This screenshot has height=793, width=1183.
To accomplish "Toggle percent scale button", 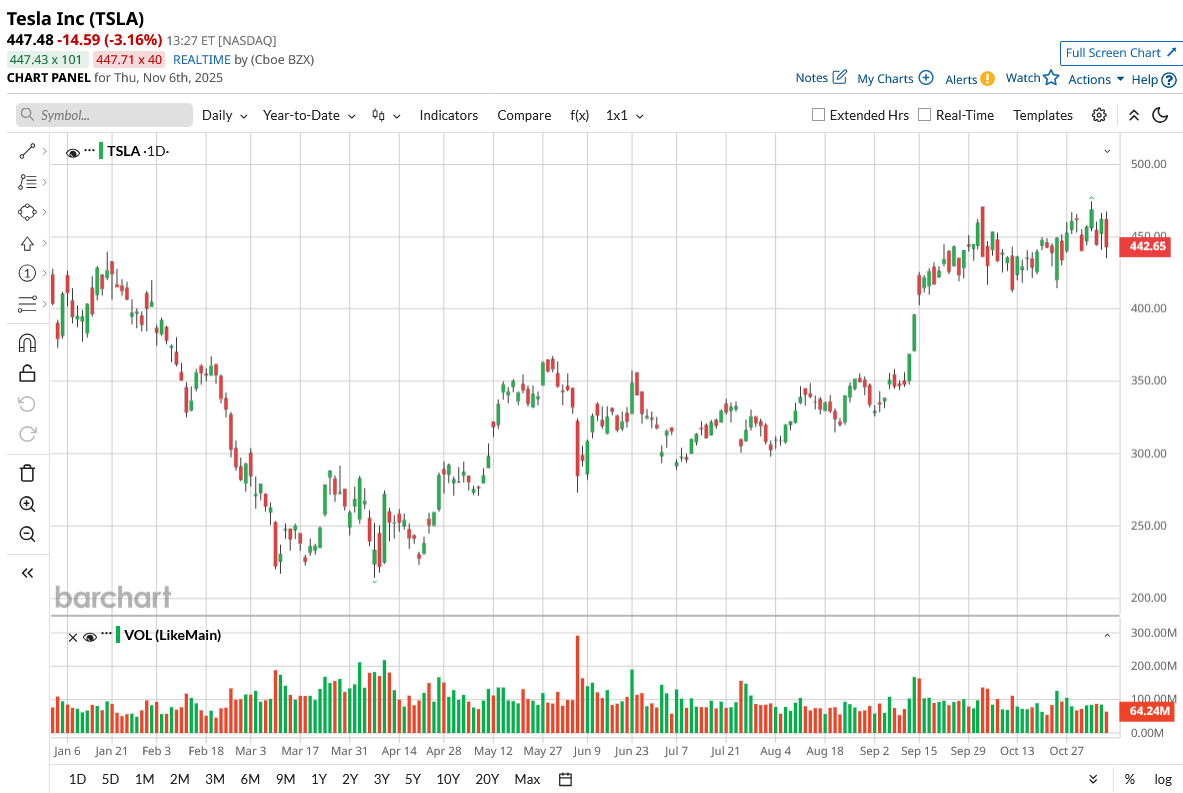I will coord(1129,779).
